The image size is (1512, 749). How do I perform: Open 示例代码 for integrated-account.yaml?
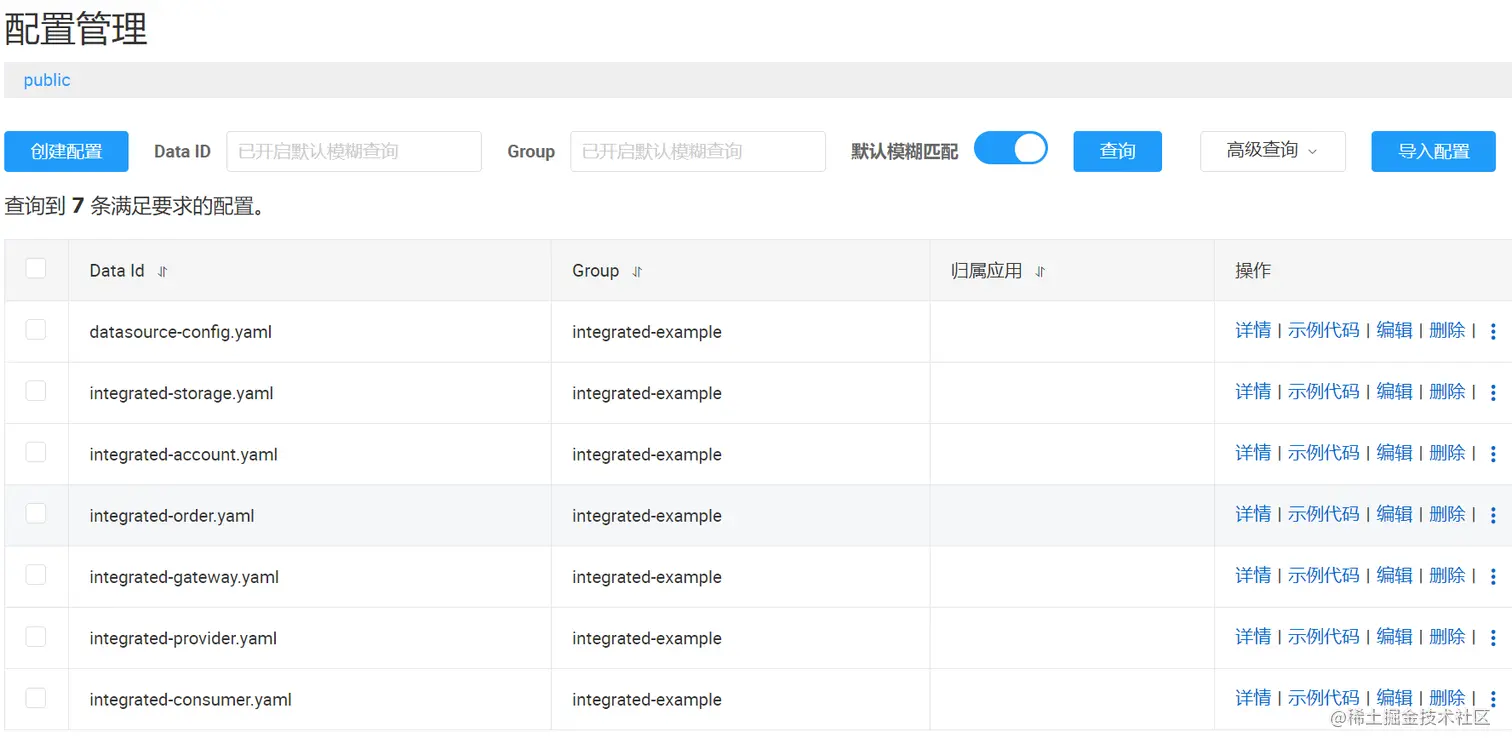pos(1324,453)
